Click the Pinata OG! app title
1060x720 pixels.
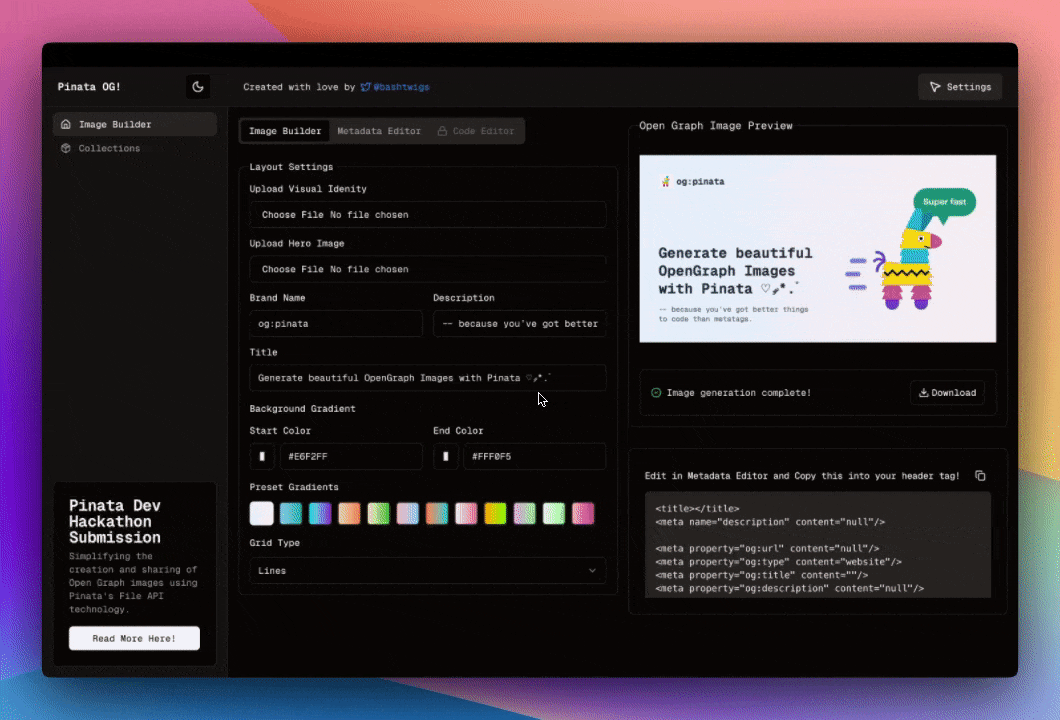pyautogui.click(x=89, y=87)
